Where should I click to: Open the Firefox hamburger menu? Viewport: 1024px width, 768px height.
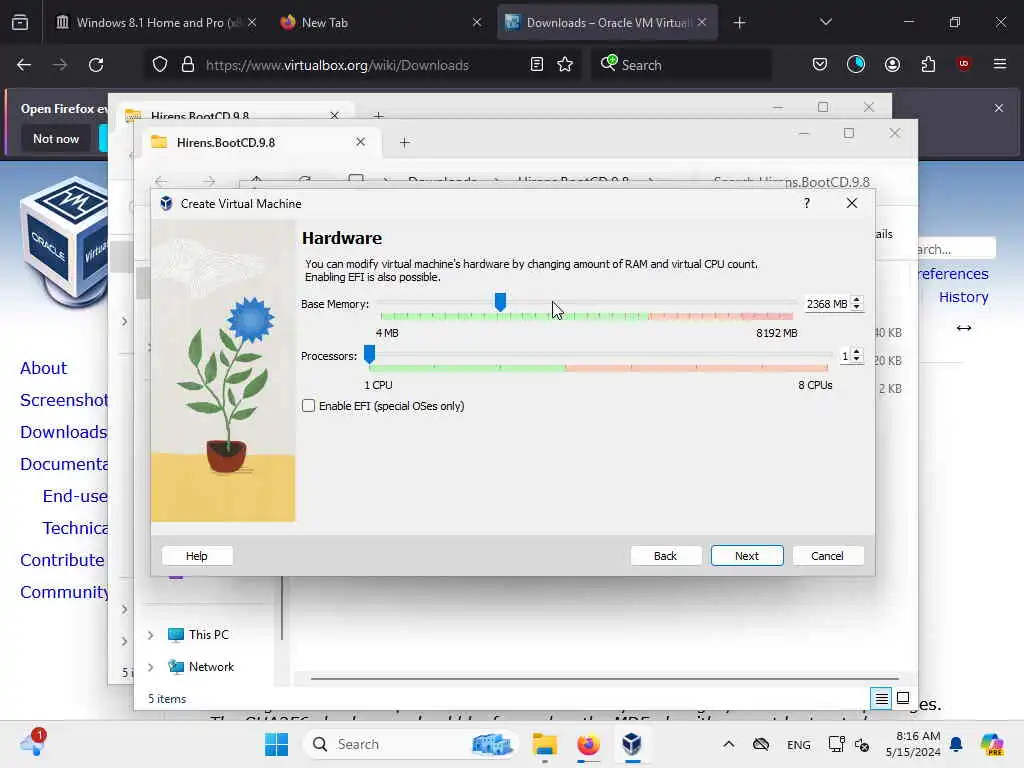point(1000,64)
